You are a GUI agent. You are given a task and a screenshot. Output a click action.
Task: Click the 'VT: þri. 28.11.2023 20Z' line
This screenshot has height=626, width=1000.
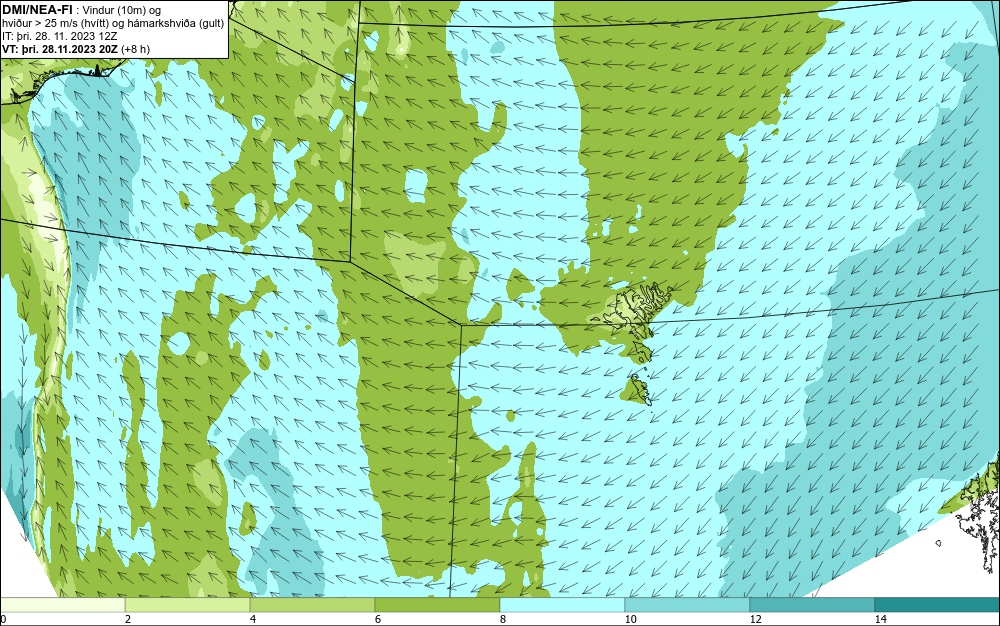[x=76, y=49]
